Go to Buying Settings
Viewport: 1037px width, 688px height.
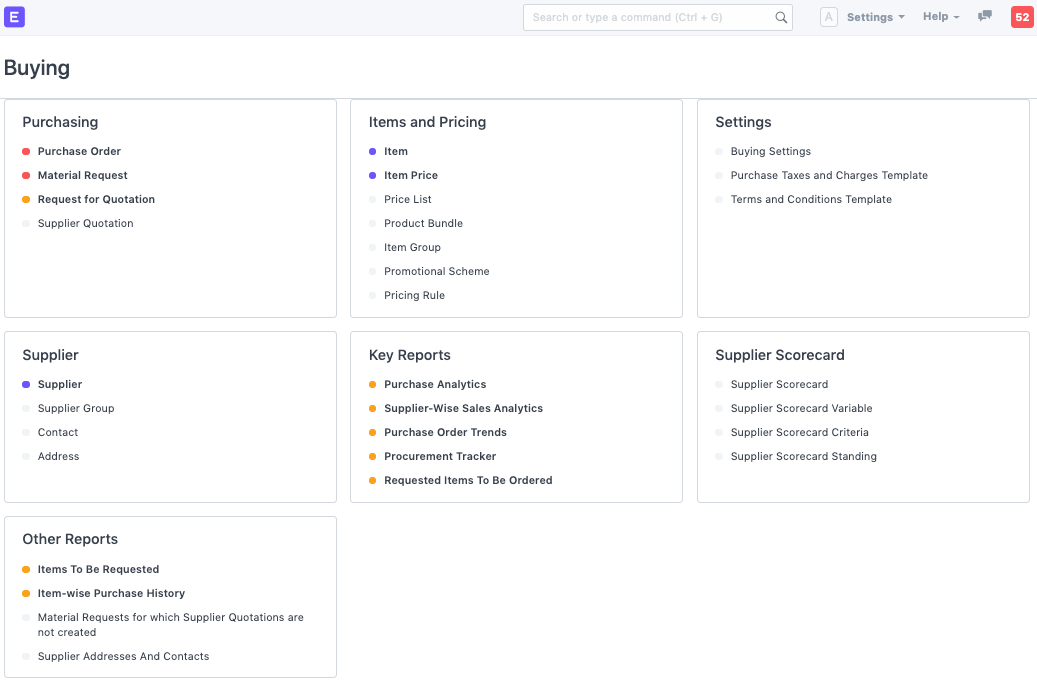pos(770,152)
